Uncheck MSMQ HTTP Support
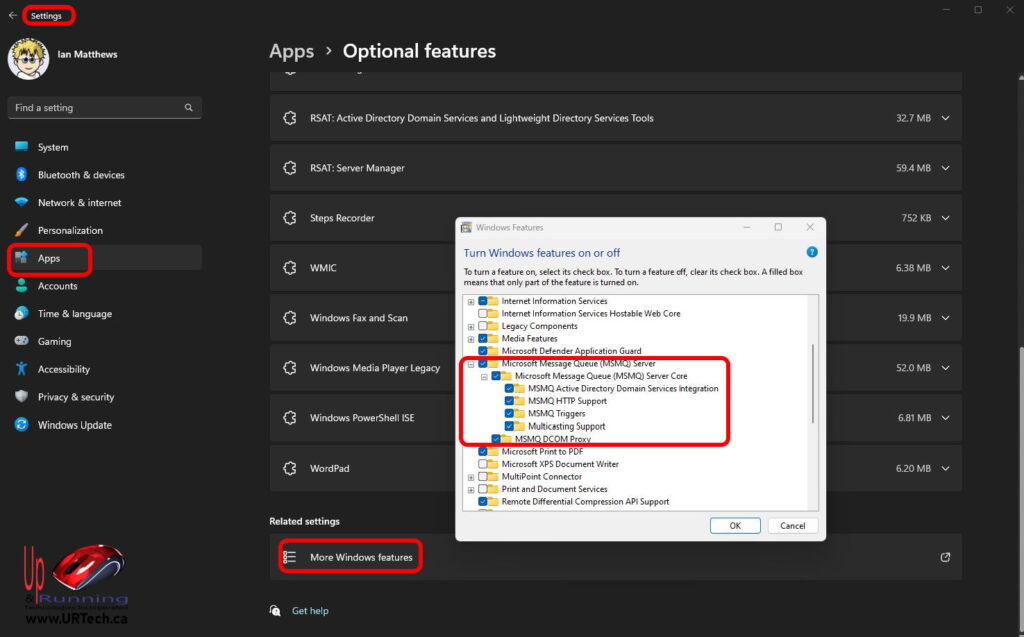The image size is (1024, 637). click(510, 401)
